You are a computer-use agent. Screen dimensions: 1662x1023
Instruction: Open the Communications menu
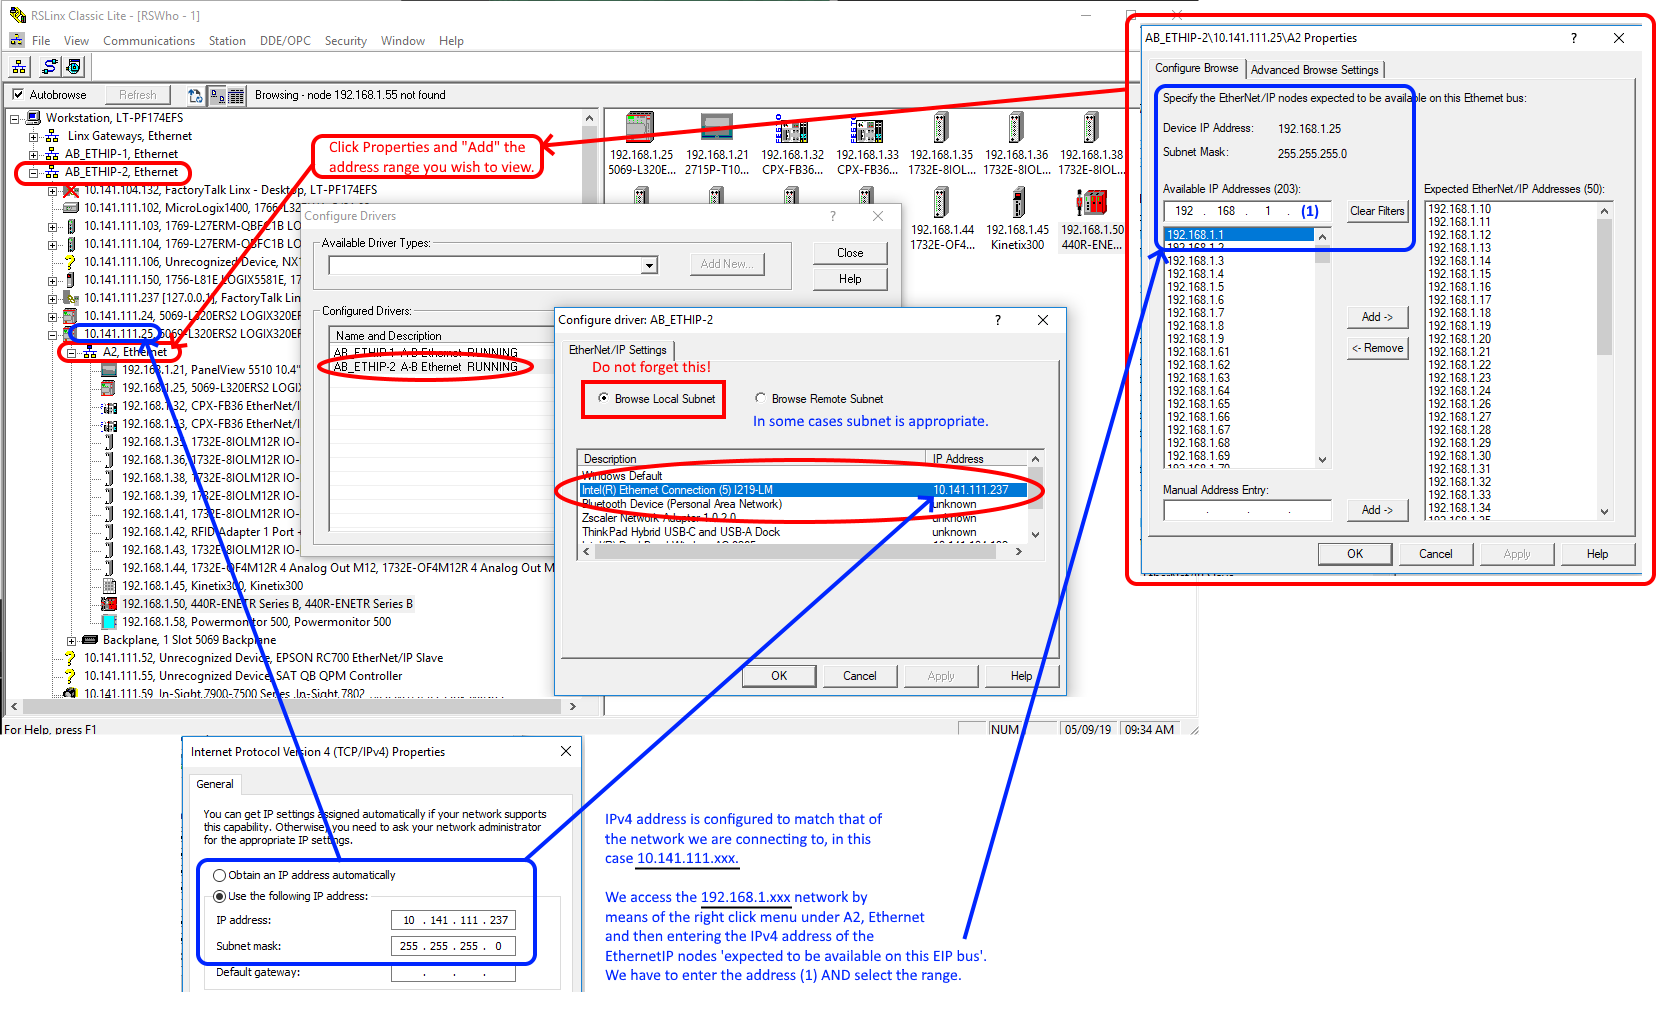point(149,41)
